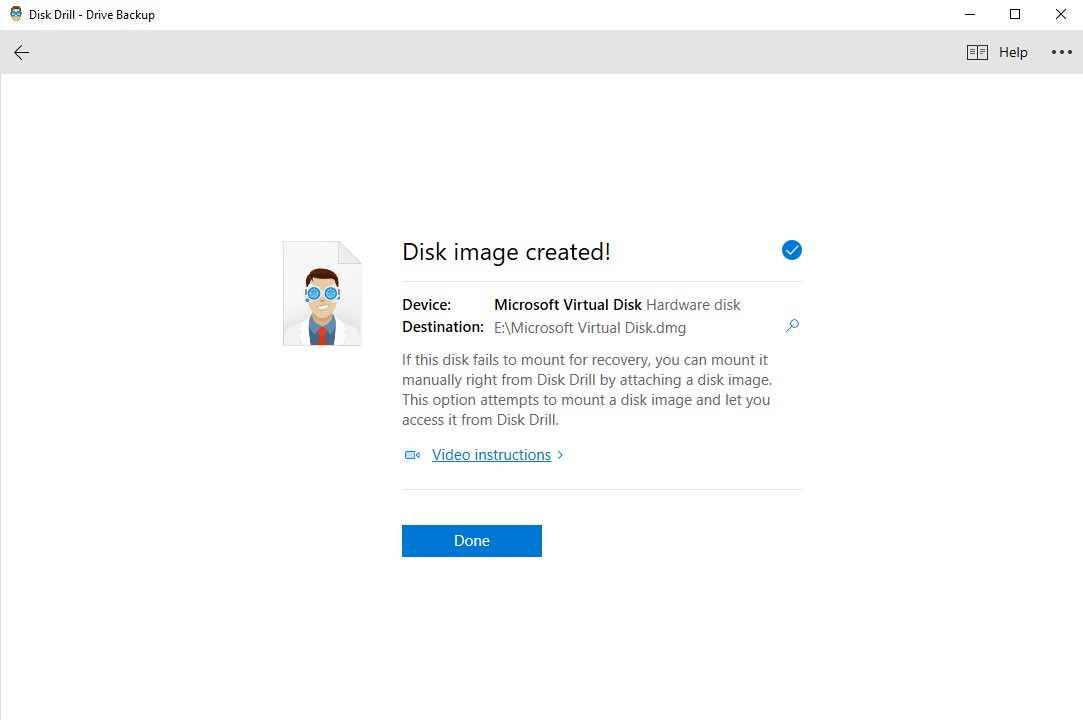
Task: Click the "Disk image created!" heading
Action: 506,252
